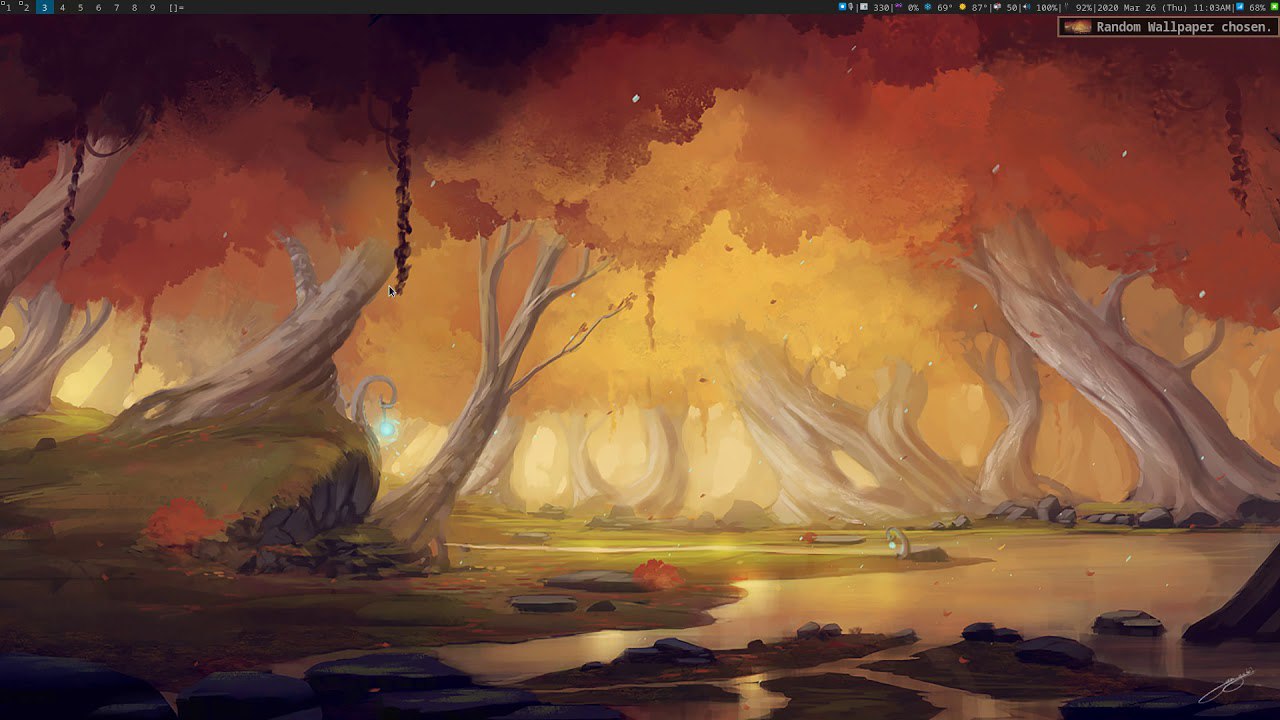Click the "330" package count text
The width and height of the screenshot is (1280, 720).
[881, 7]
